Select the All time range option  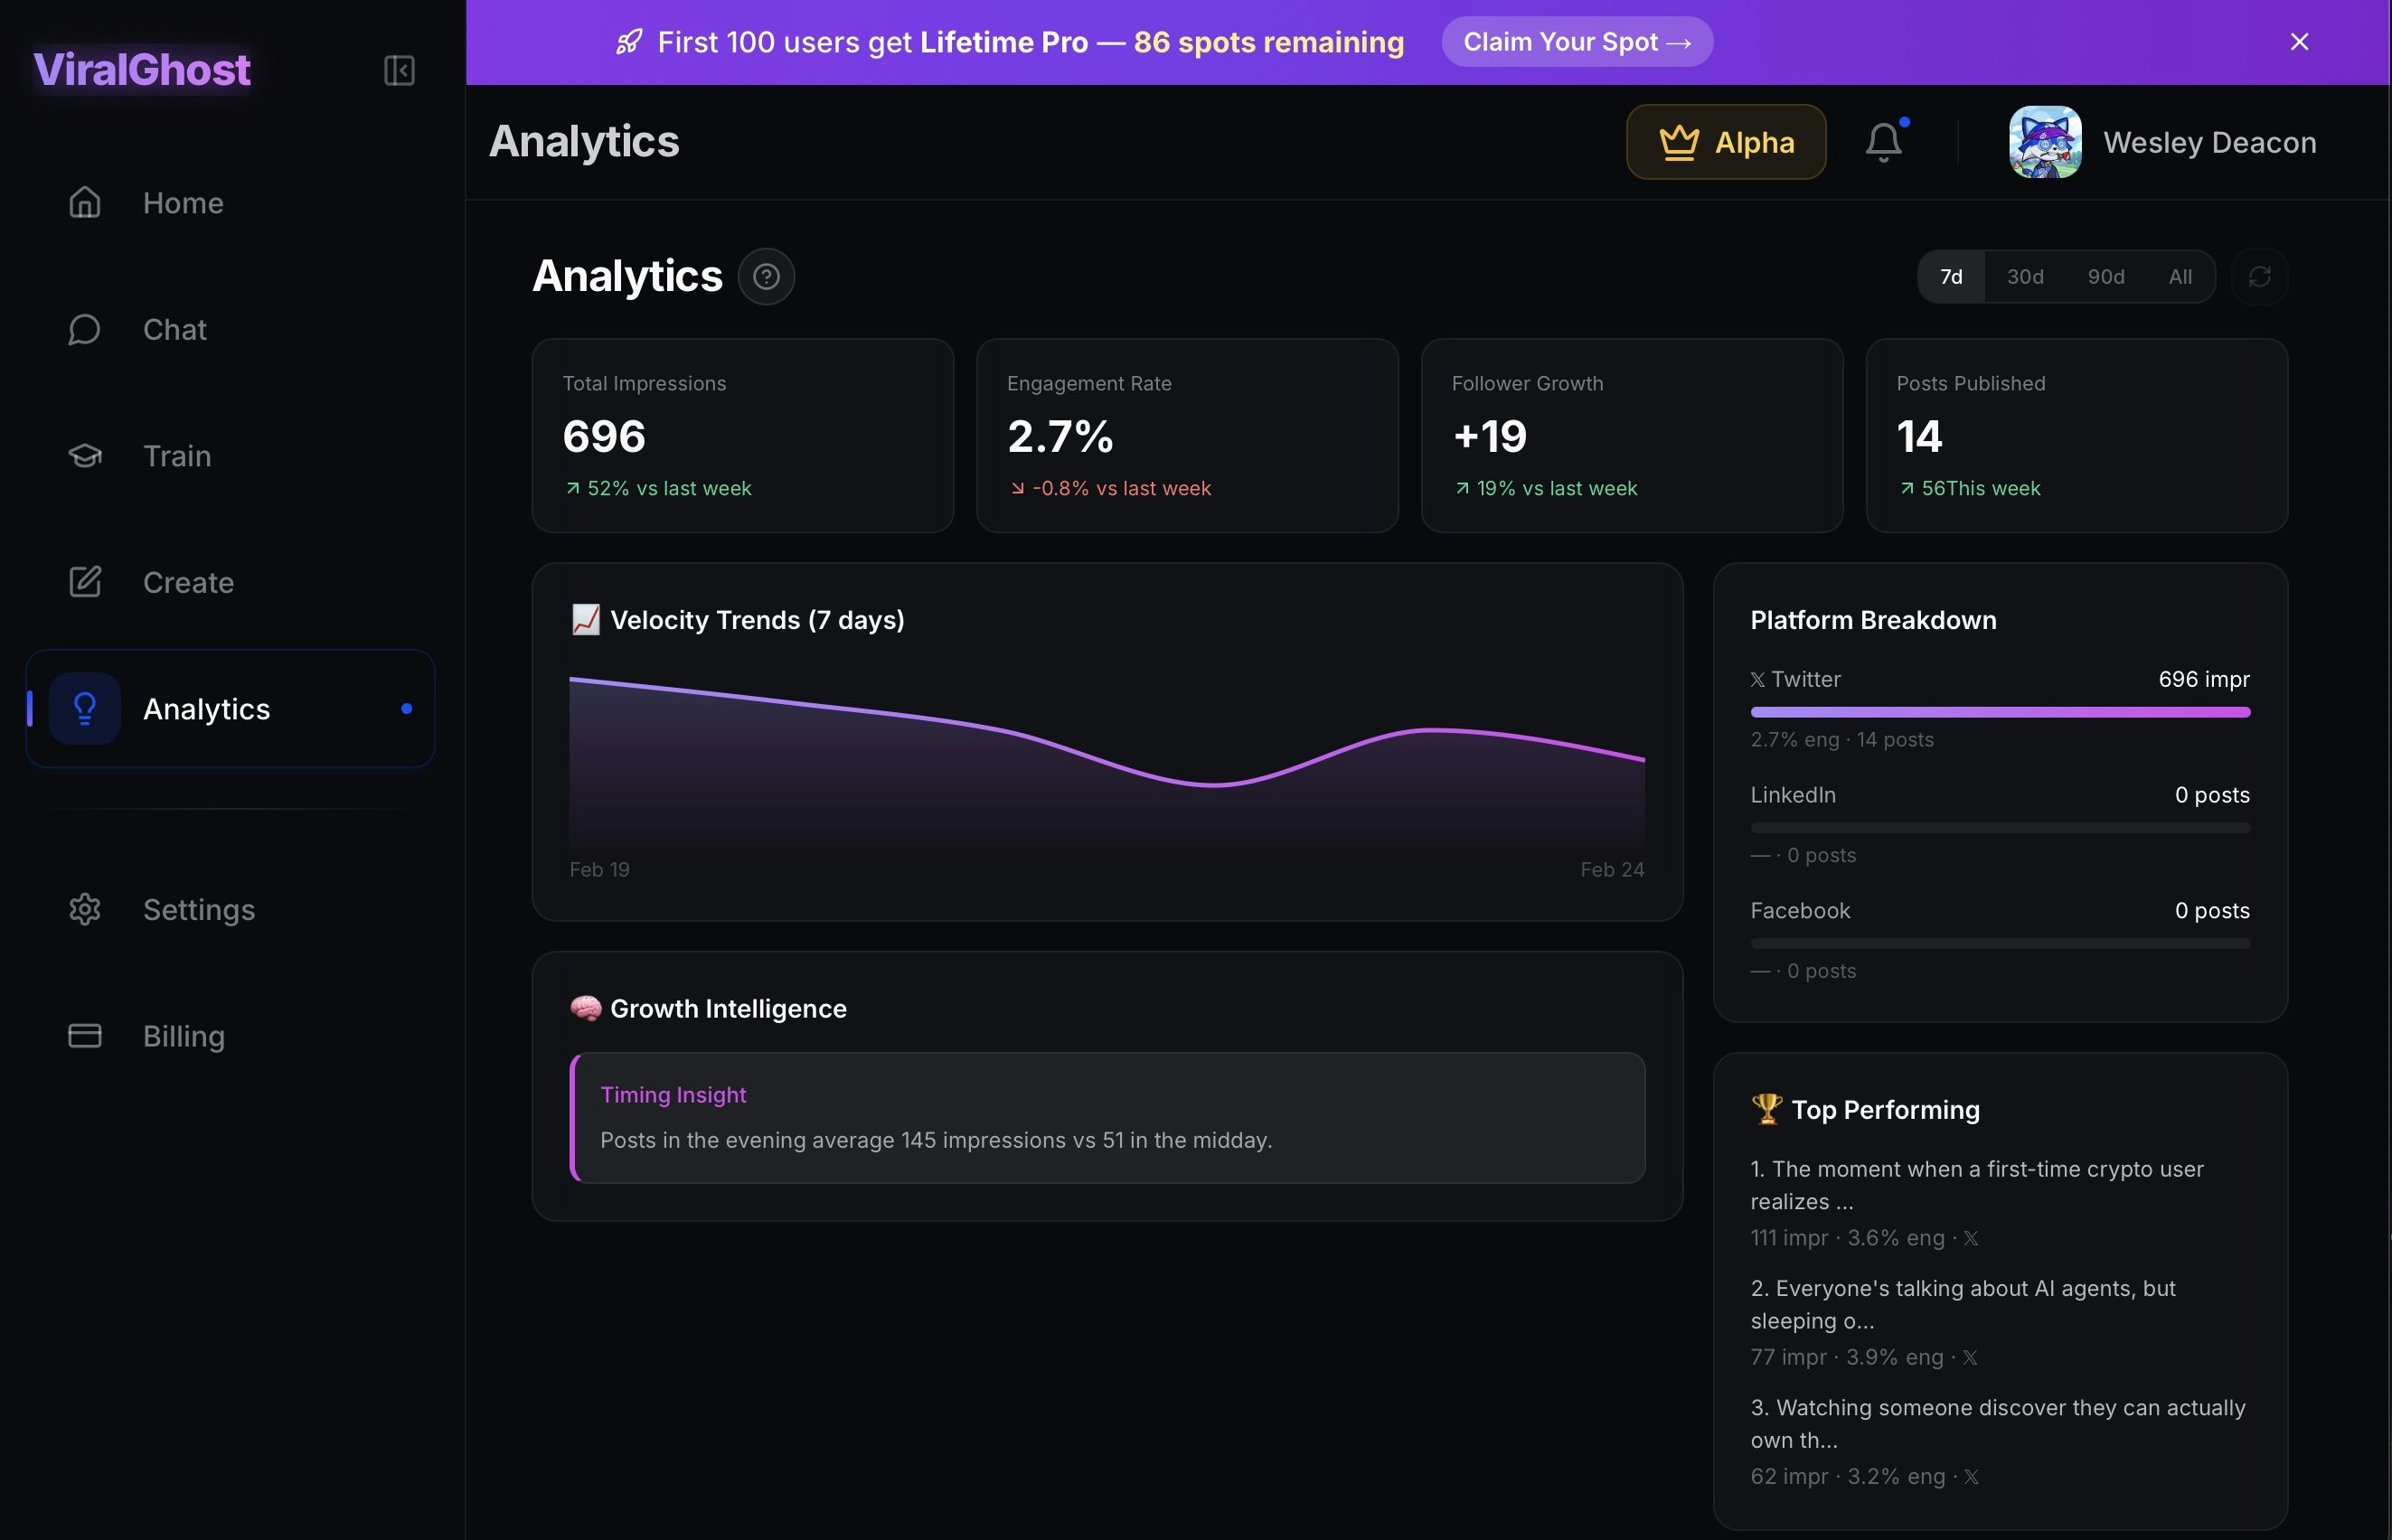pyautogui.click(x=2180, y=276)
